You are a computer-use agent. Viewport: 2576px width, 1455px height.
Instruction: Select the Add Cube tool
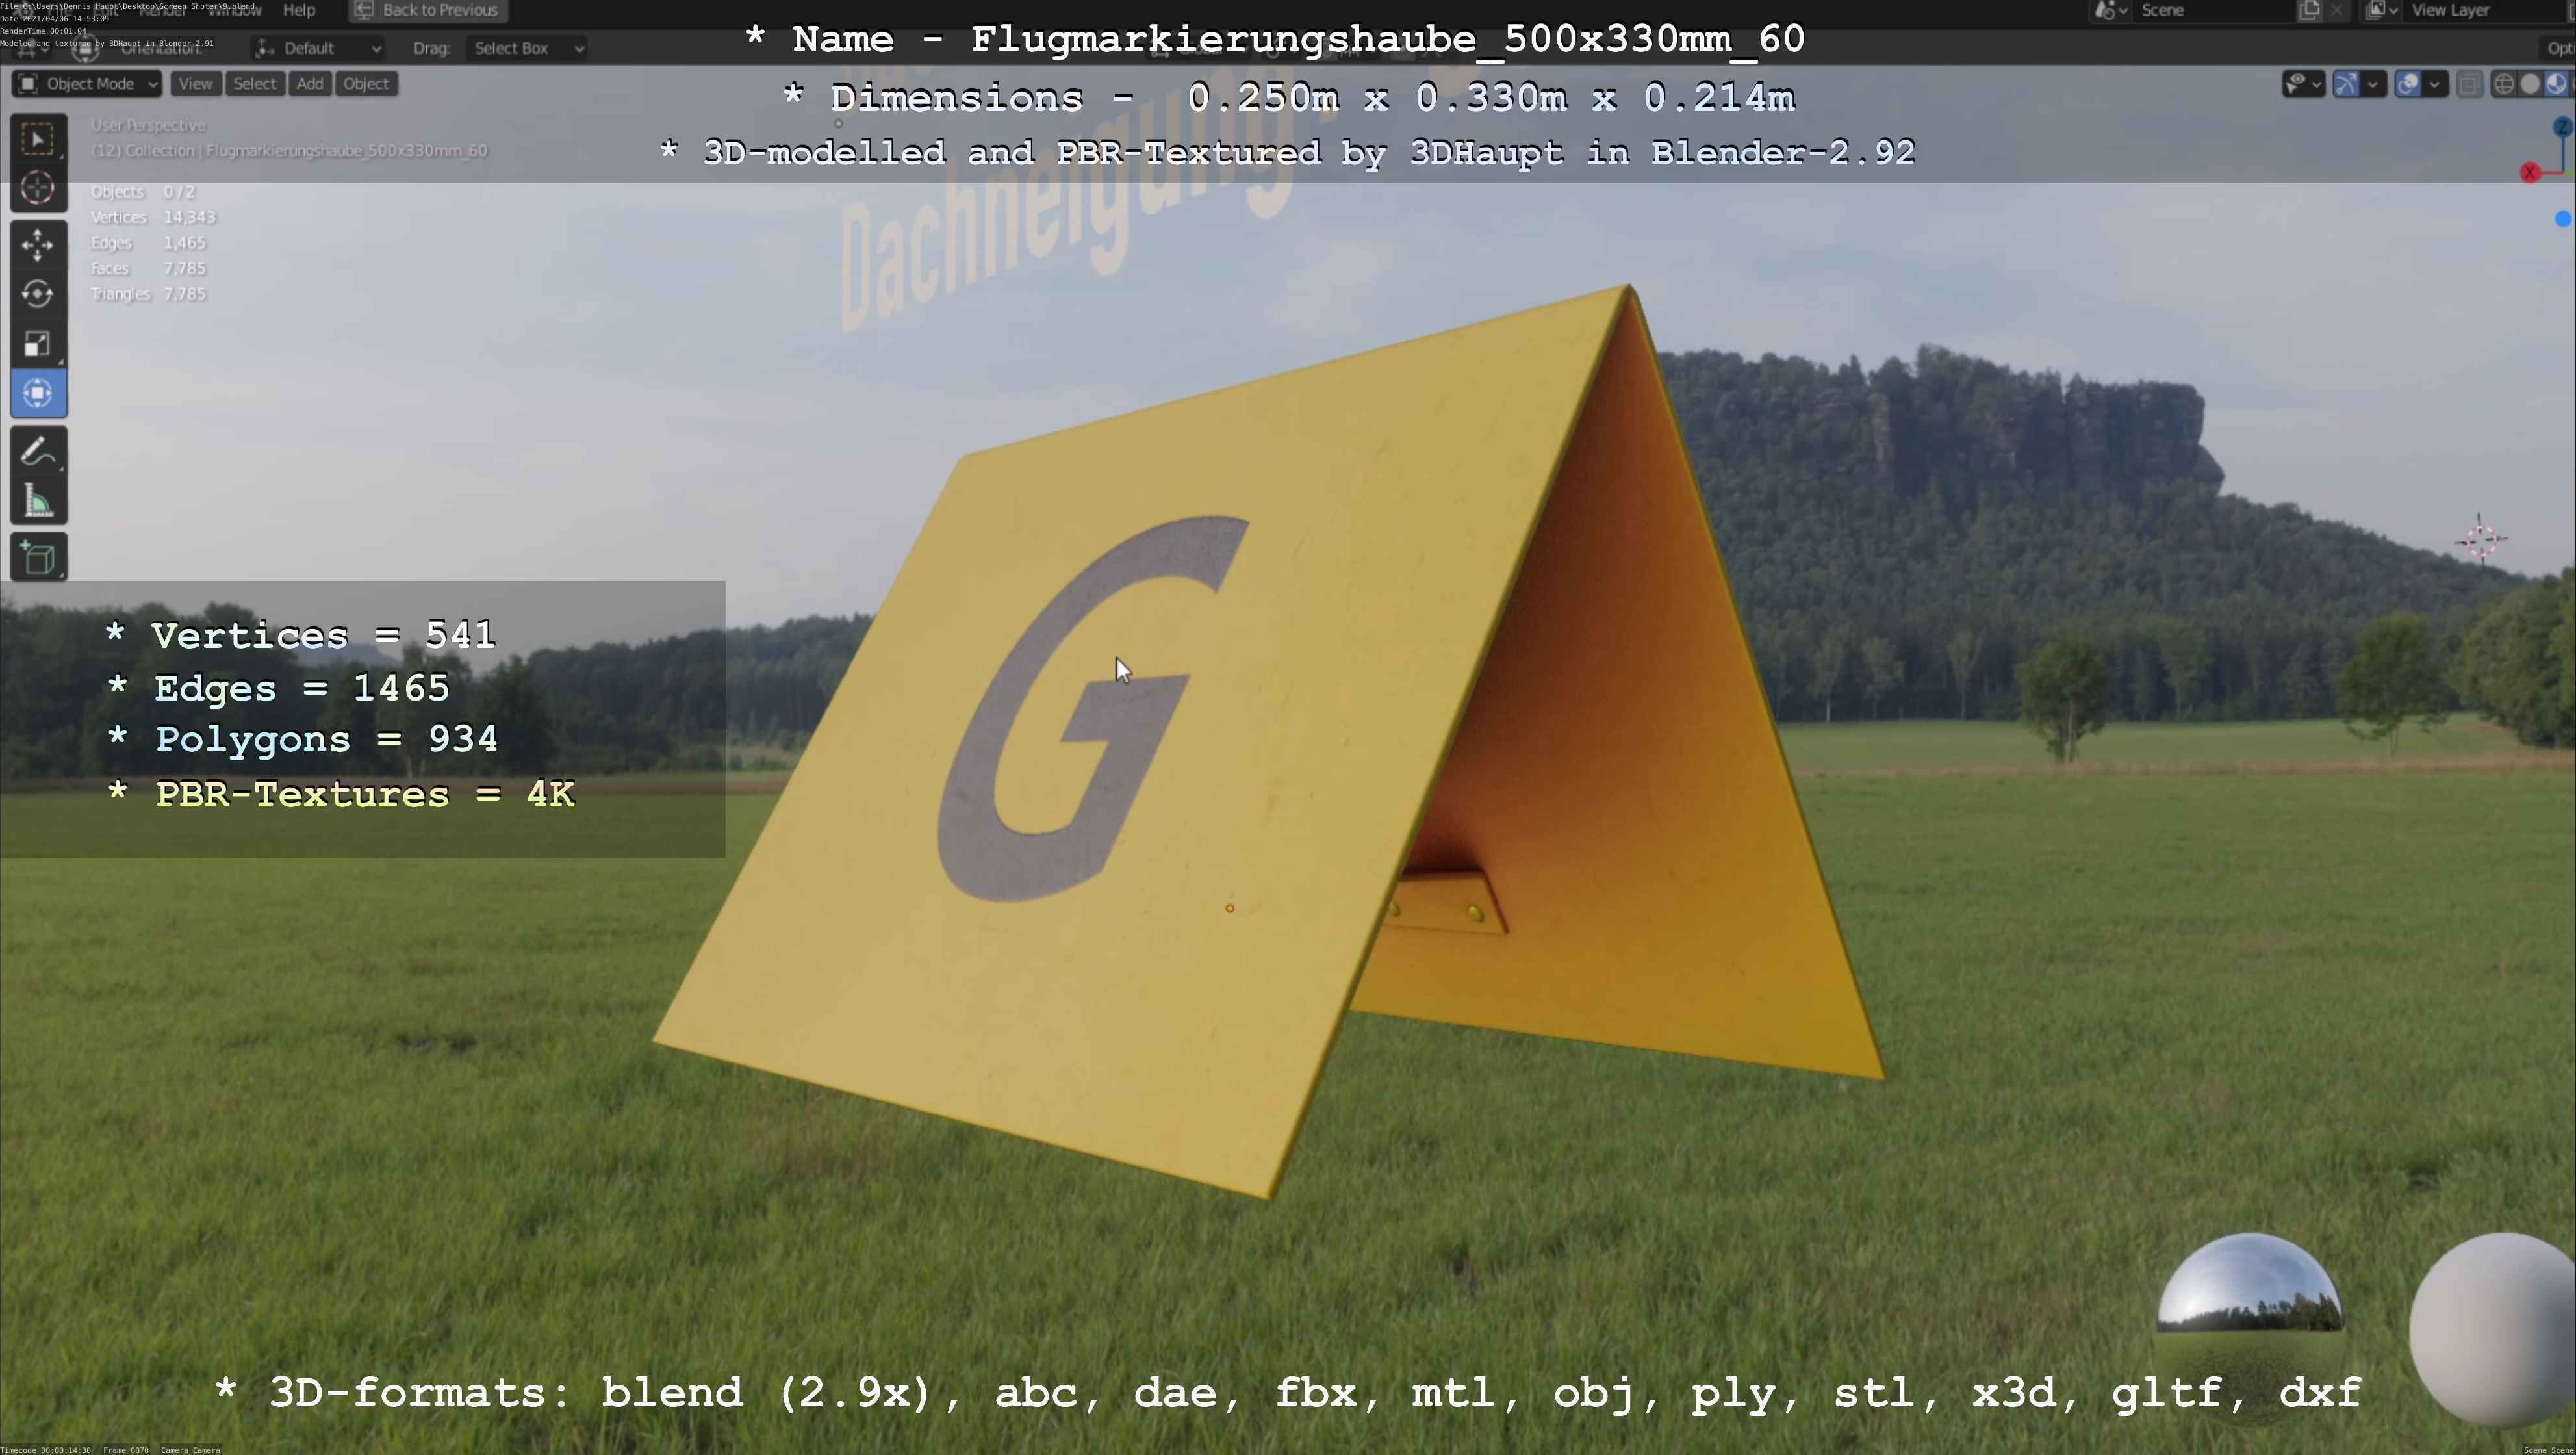click(38, 558)
